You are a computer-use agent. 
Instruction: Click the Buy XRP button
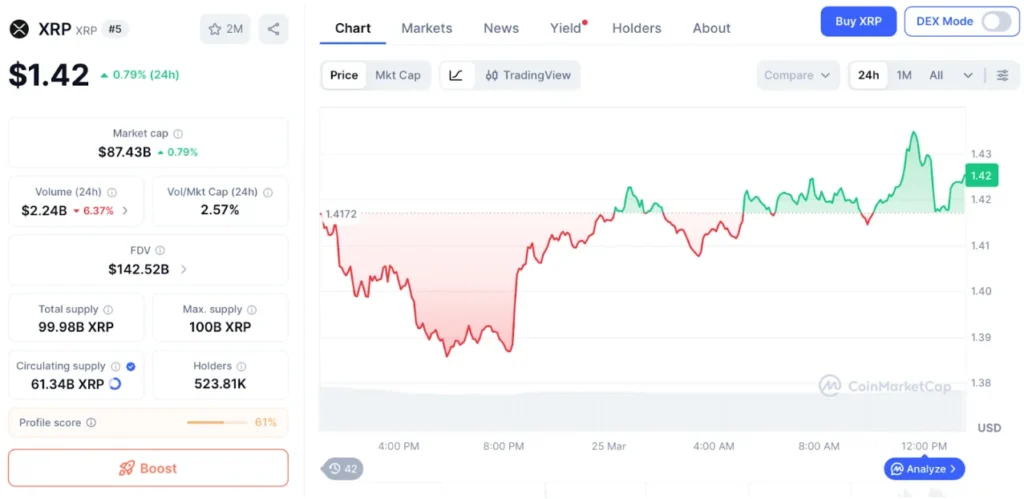point(858,21)
